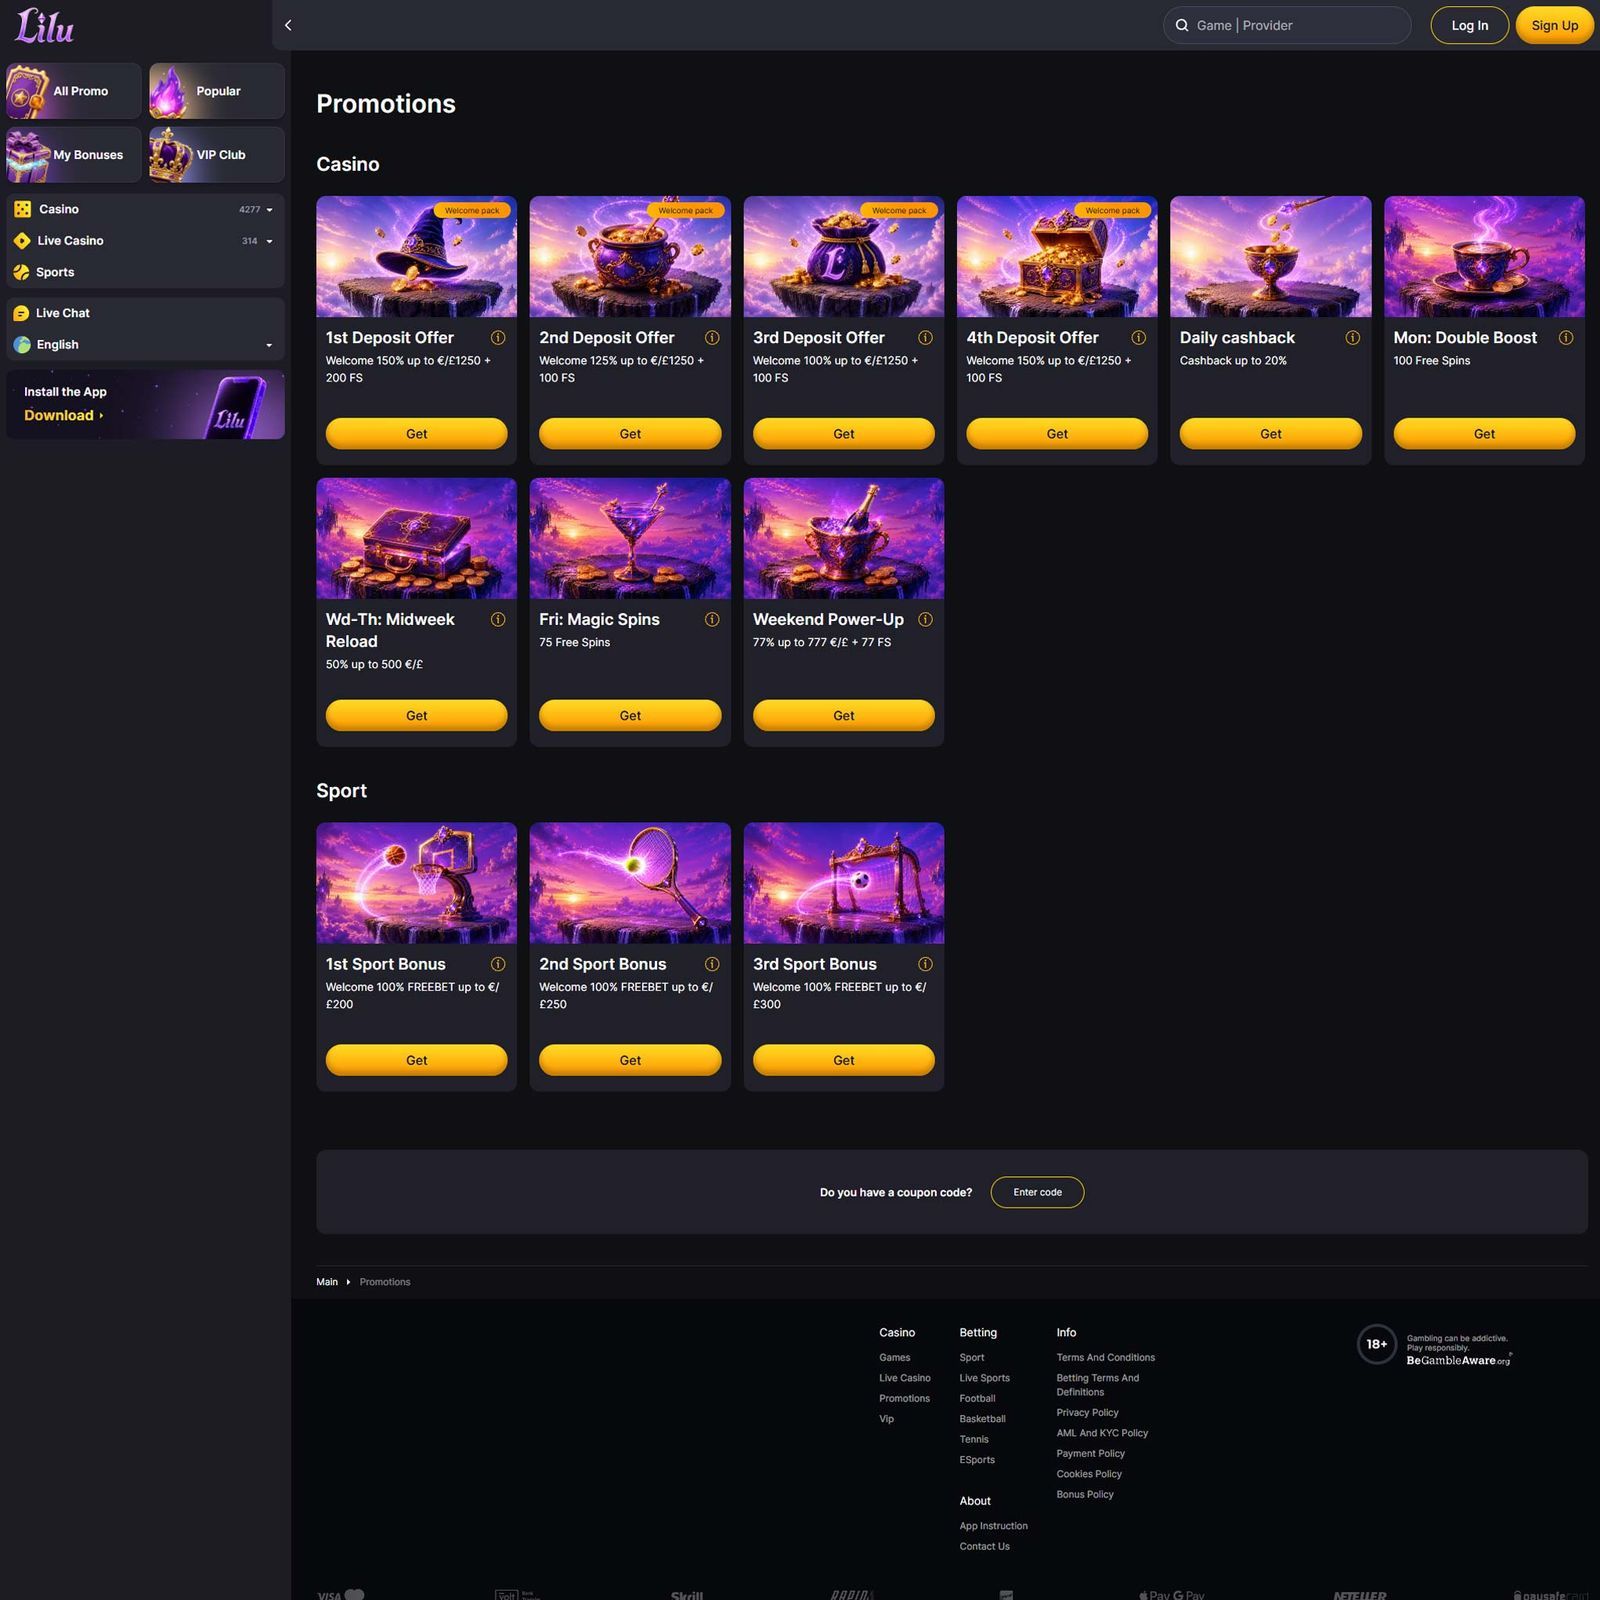
Task: Go to Main breadcrumb link
Action: point(327,1282)
